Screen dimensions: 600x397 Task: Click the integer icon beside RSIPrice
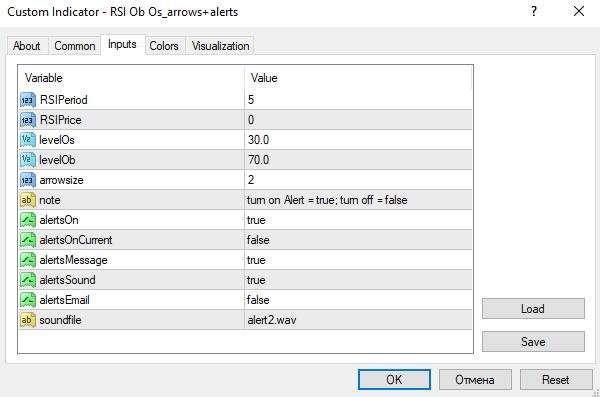click(x=28, y=120)
